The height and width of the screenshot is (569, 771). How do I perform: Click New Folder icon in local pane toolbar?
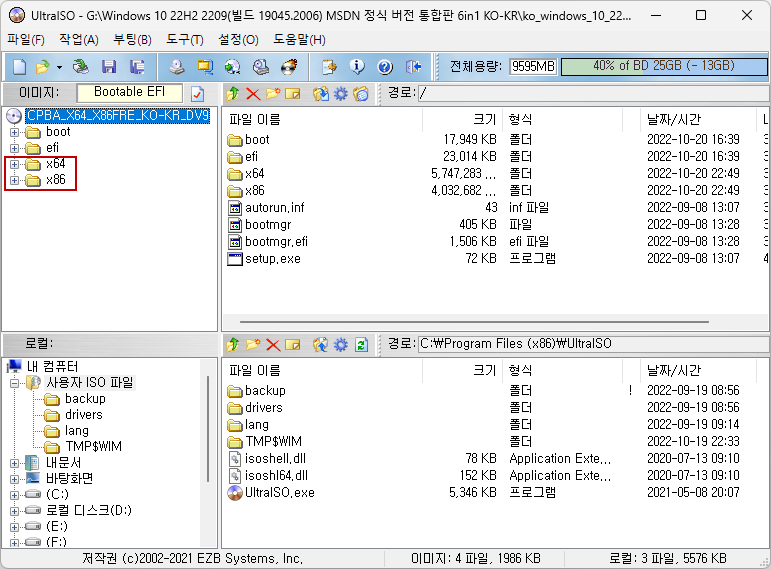(x=253, y=344)
